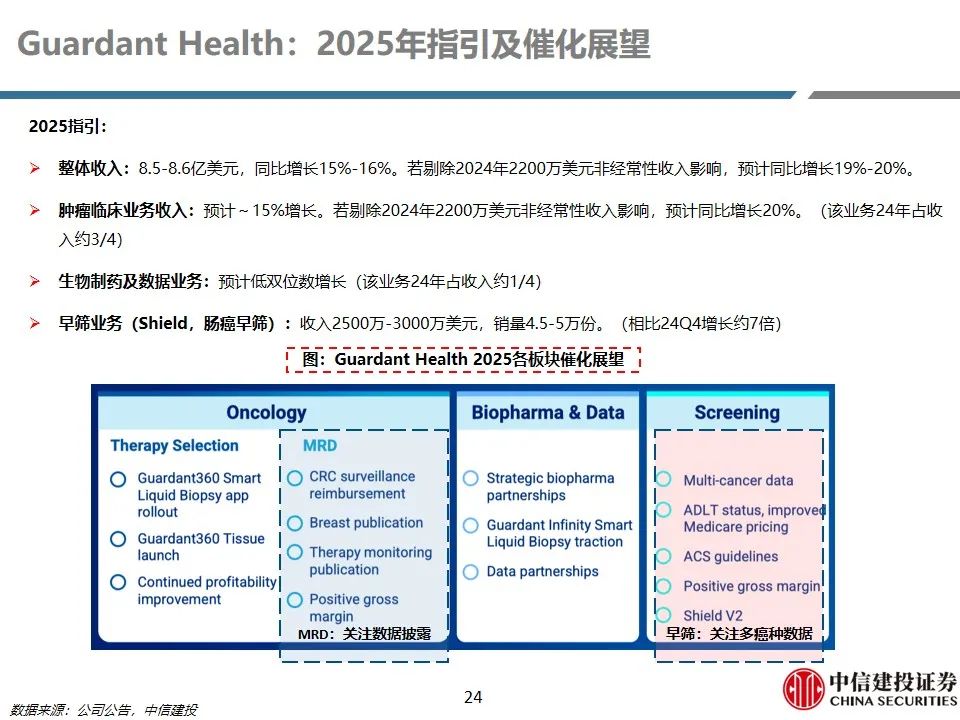The width and height of the screenshot is (960, 720).
Task: Click the text 8.5-8.6亿美元
Action: (189, 168)
